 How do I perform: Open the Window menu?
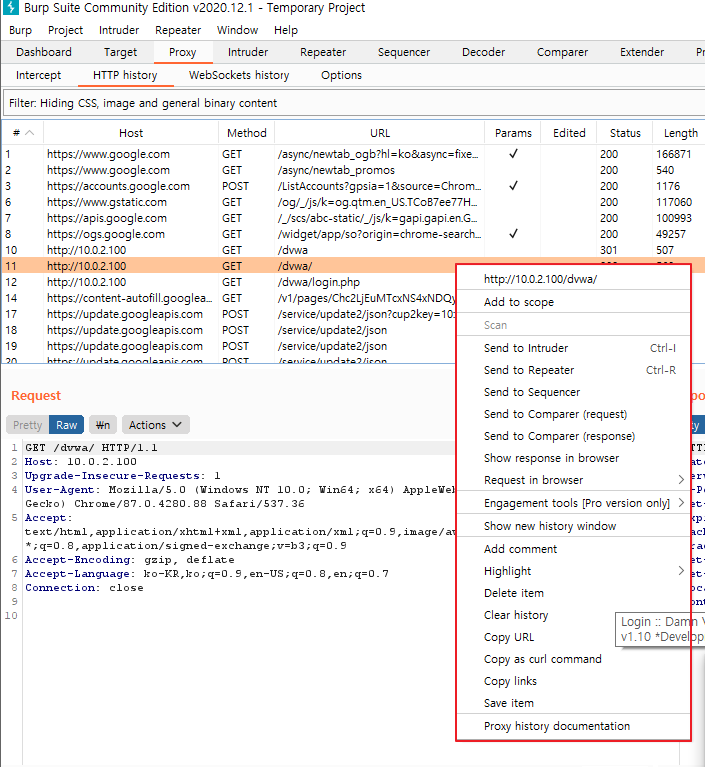[x=237, y=30]
